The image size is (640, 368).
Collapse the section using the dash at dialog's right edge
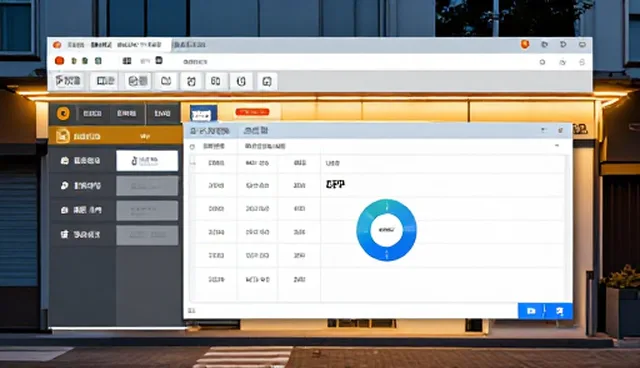557,146
